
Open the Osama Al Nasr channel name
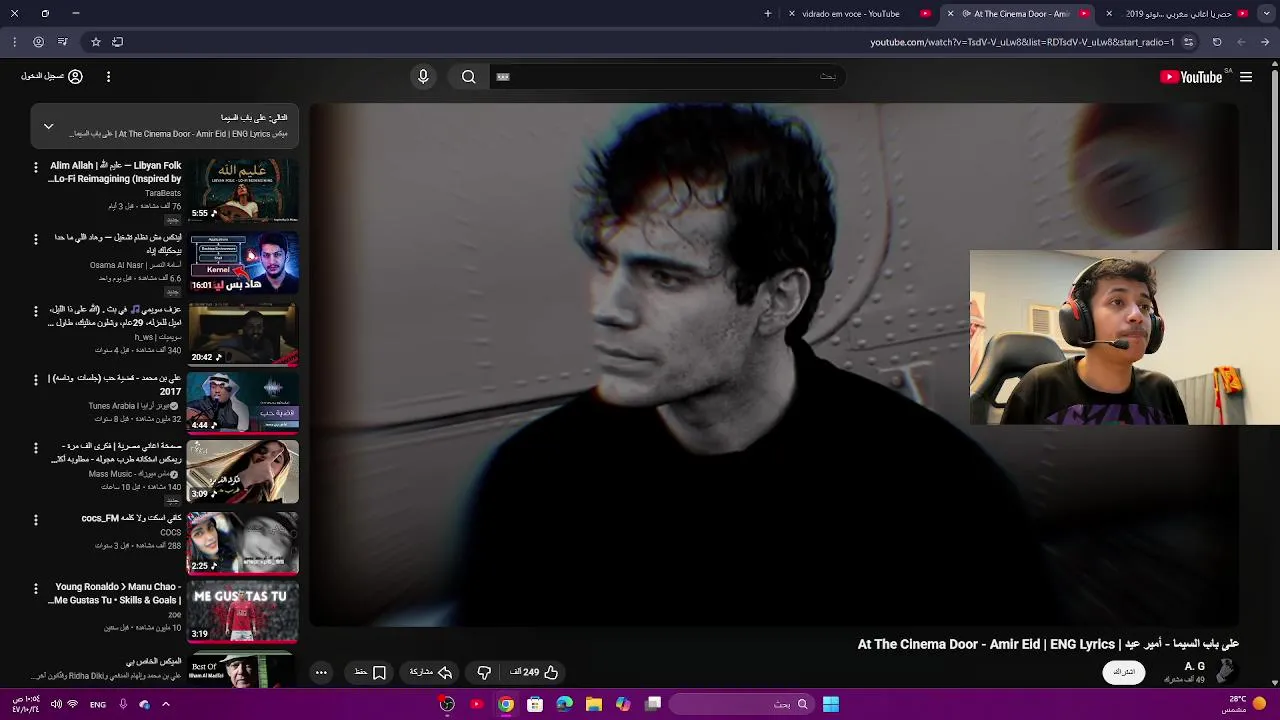[135, 265]
